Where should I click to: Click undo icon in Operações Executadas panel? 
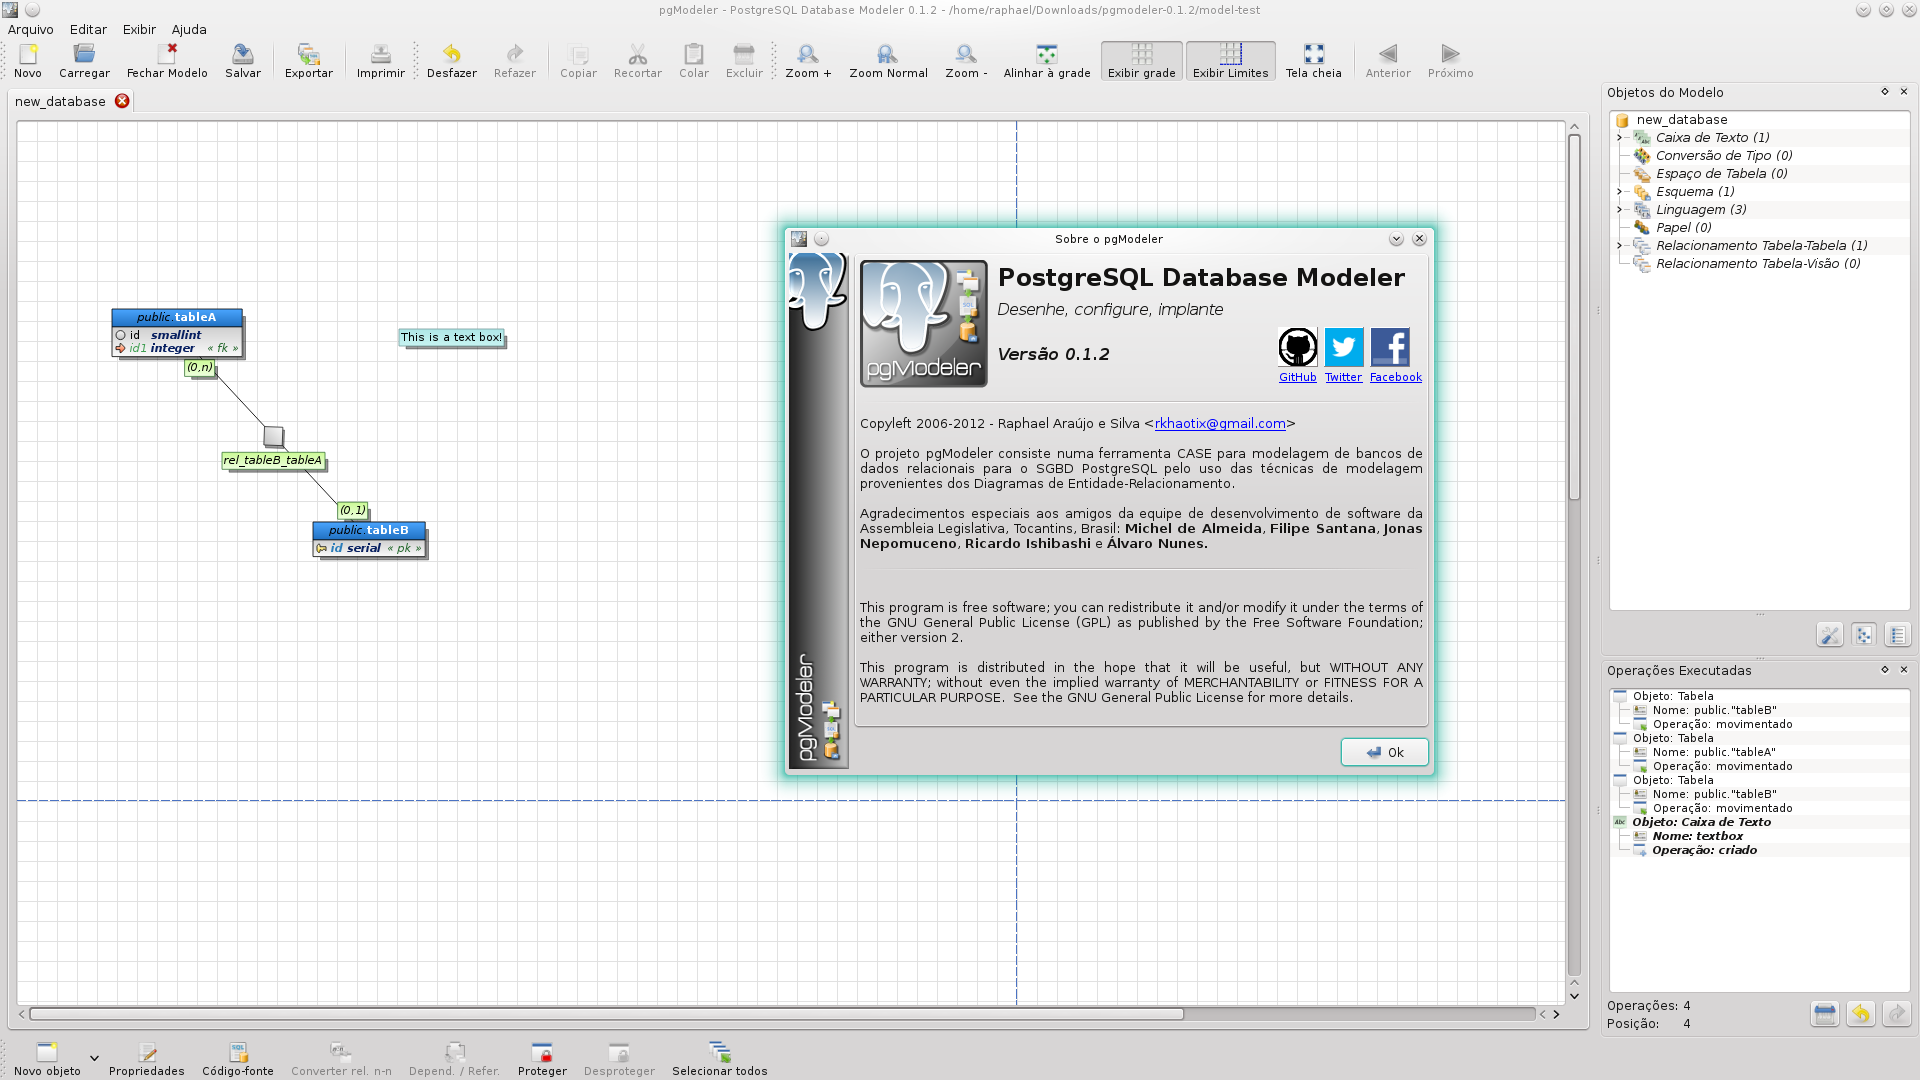coord(1860,1014)
